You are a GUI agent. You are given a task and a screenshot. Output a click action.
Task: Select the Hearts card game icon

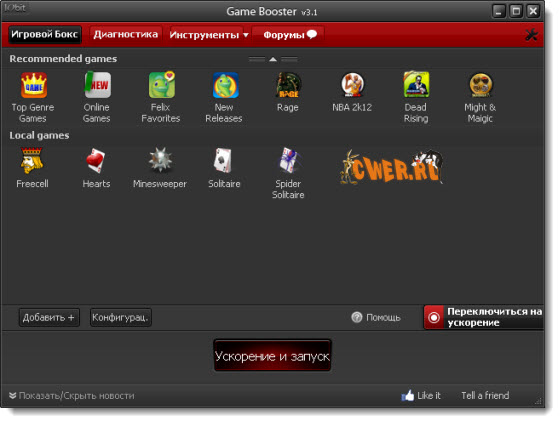coord(95,161)
